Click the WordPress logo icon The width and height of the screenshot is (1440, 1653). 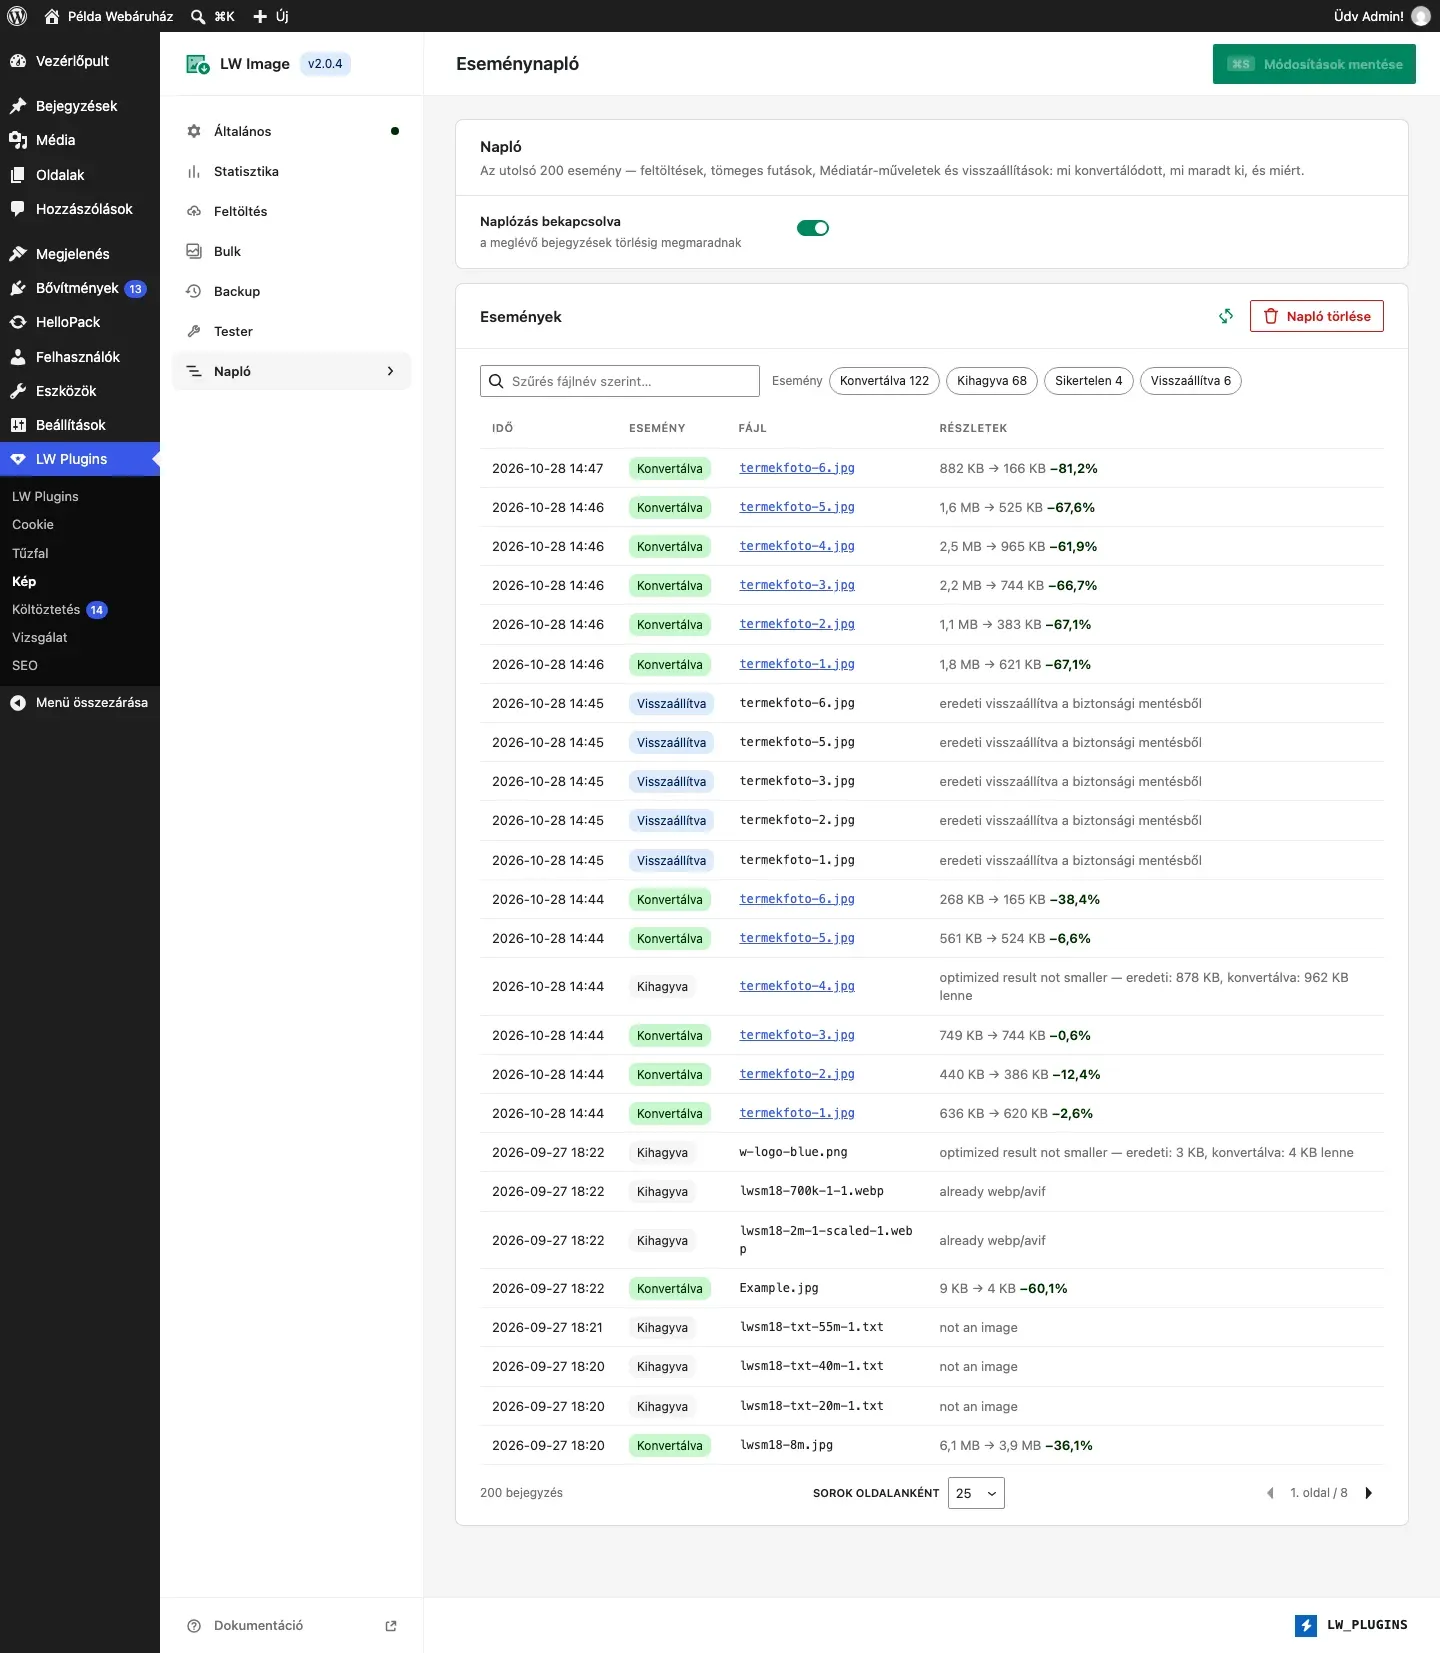click(17, 16)
